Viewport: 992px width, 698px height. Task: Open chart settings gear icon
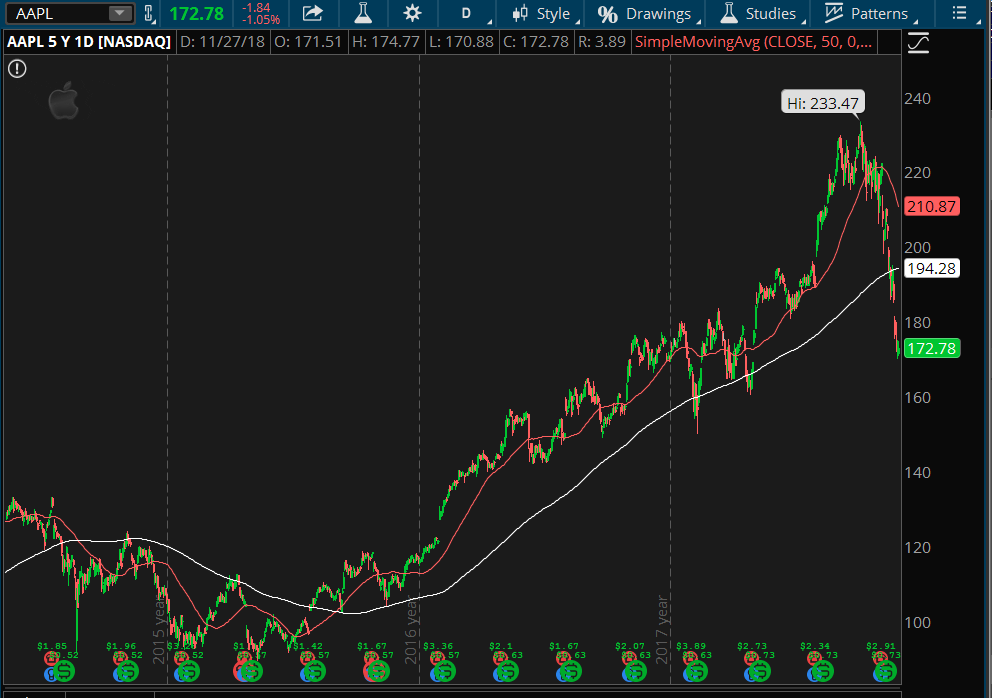(x=412, y=13)
